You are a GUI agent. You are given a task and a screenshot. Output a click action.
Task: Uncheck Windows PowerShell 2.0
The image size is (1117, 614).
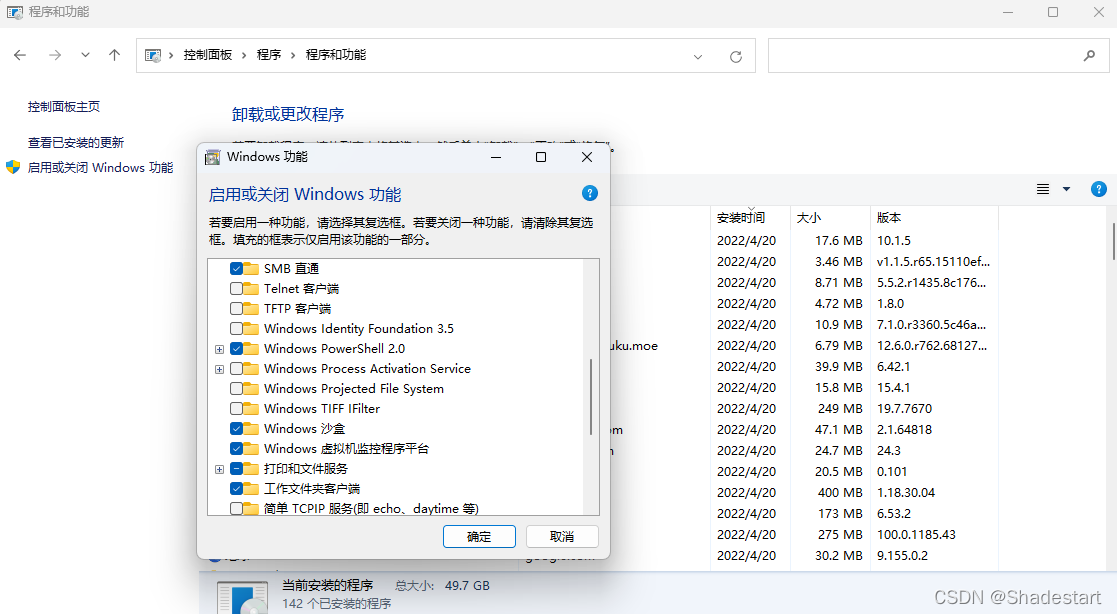click(237, 348)
